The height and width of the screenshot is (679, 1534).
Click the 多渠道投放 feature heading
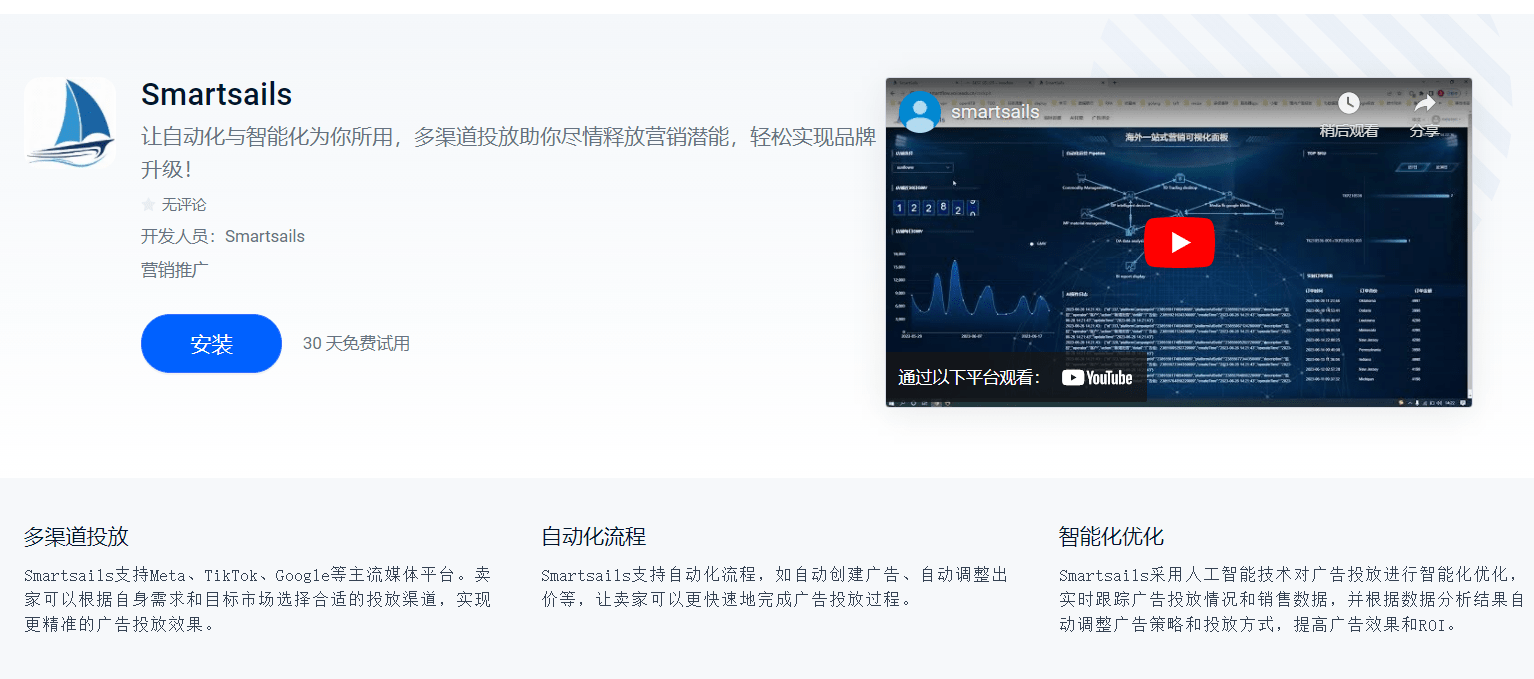click(76, 537)
